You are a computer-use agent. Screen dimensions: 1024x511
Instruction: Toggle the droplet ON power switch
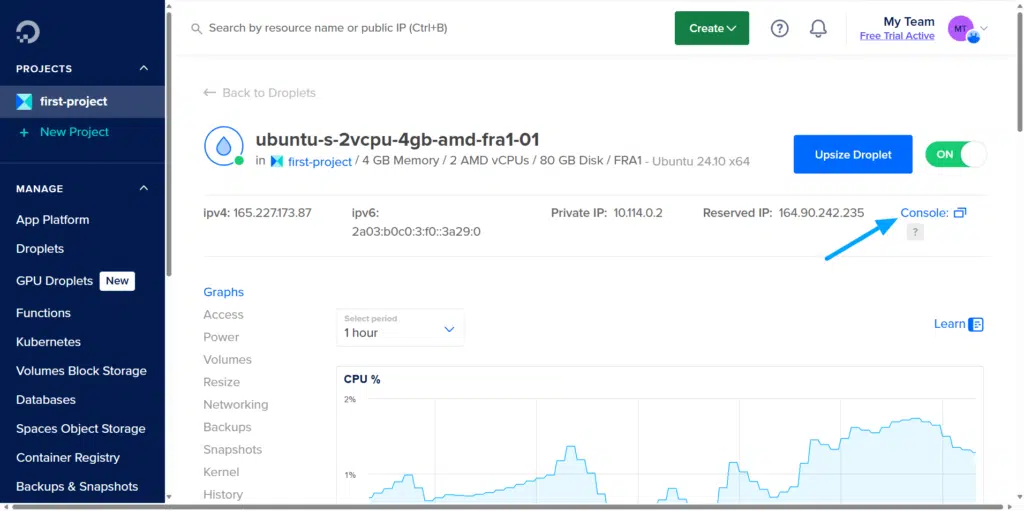click(955, 154)
